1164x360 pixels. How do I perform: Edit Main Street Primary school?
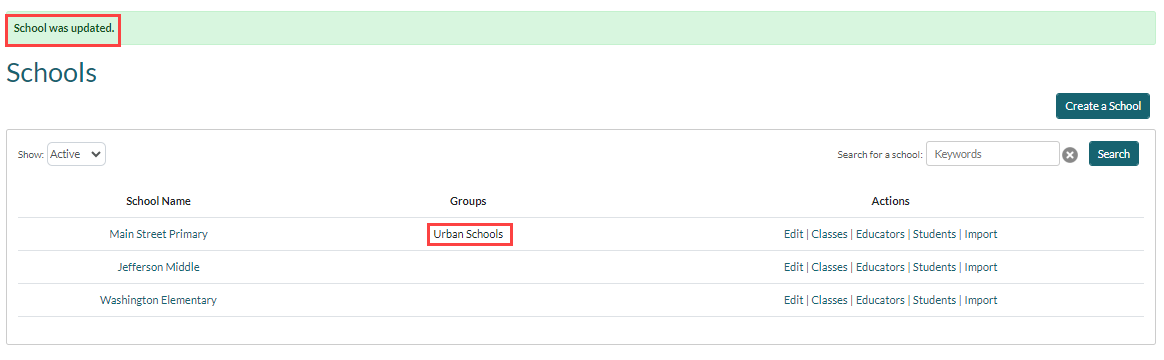click(x=794, y=234)
